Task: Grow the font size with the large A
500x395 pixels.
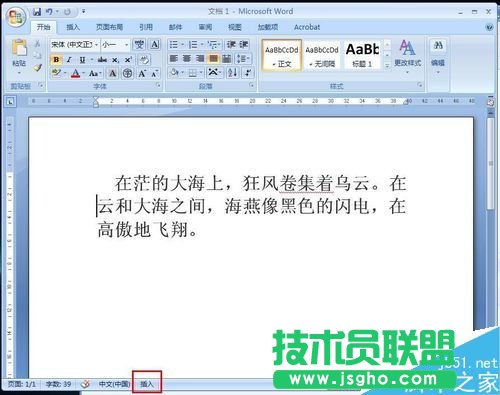Action: (142, 73)
